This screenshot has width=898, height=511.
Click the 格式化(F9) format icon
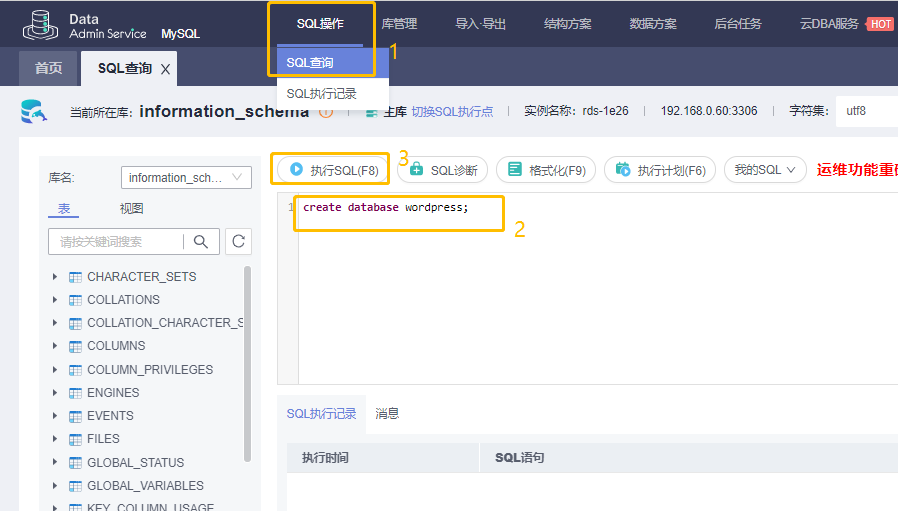coord(515,169)
